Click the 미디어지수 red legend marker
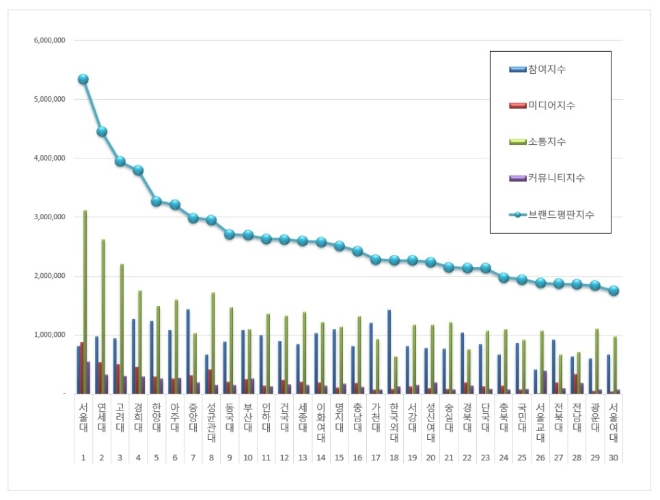The image size is (660, 500). [x=518, y=105]
